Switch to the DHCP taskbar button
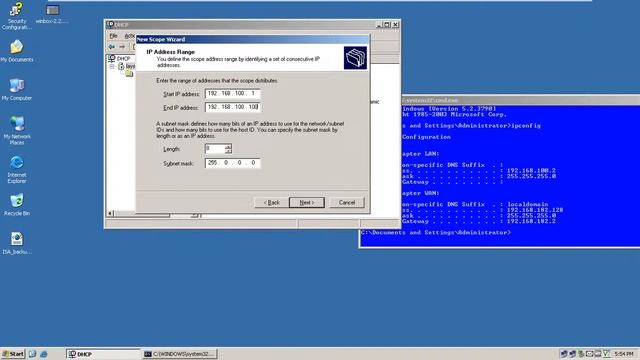Viewport: 640px width, 360px height. 103,354
